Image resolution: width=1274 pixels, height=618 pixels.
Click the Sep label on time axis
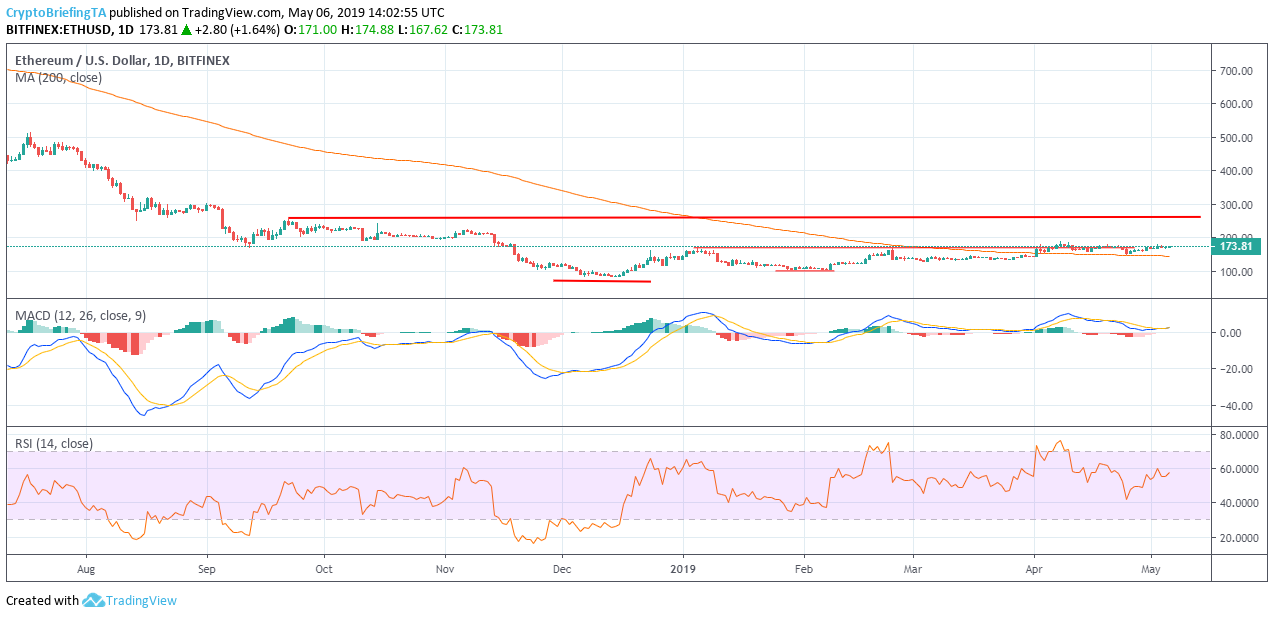click(x=206, y=569)
